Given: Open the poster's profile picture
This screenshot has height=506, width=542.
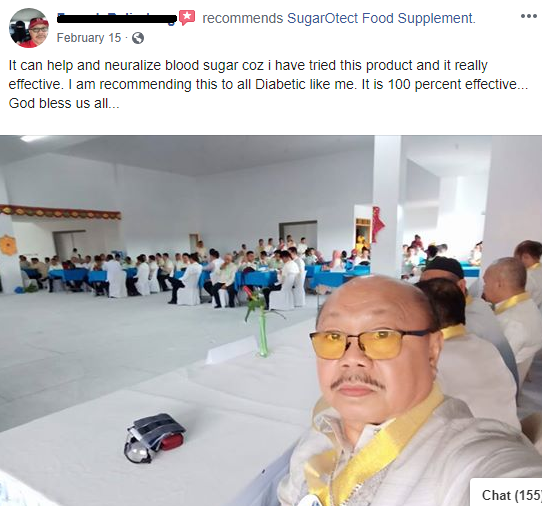Looking at the screenshot, I should coord(29,28).
